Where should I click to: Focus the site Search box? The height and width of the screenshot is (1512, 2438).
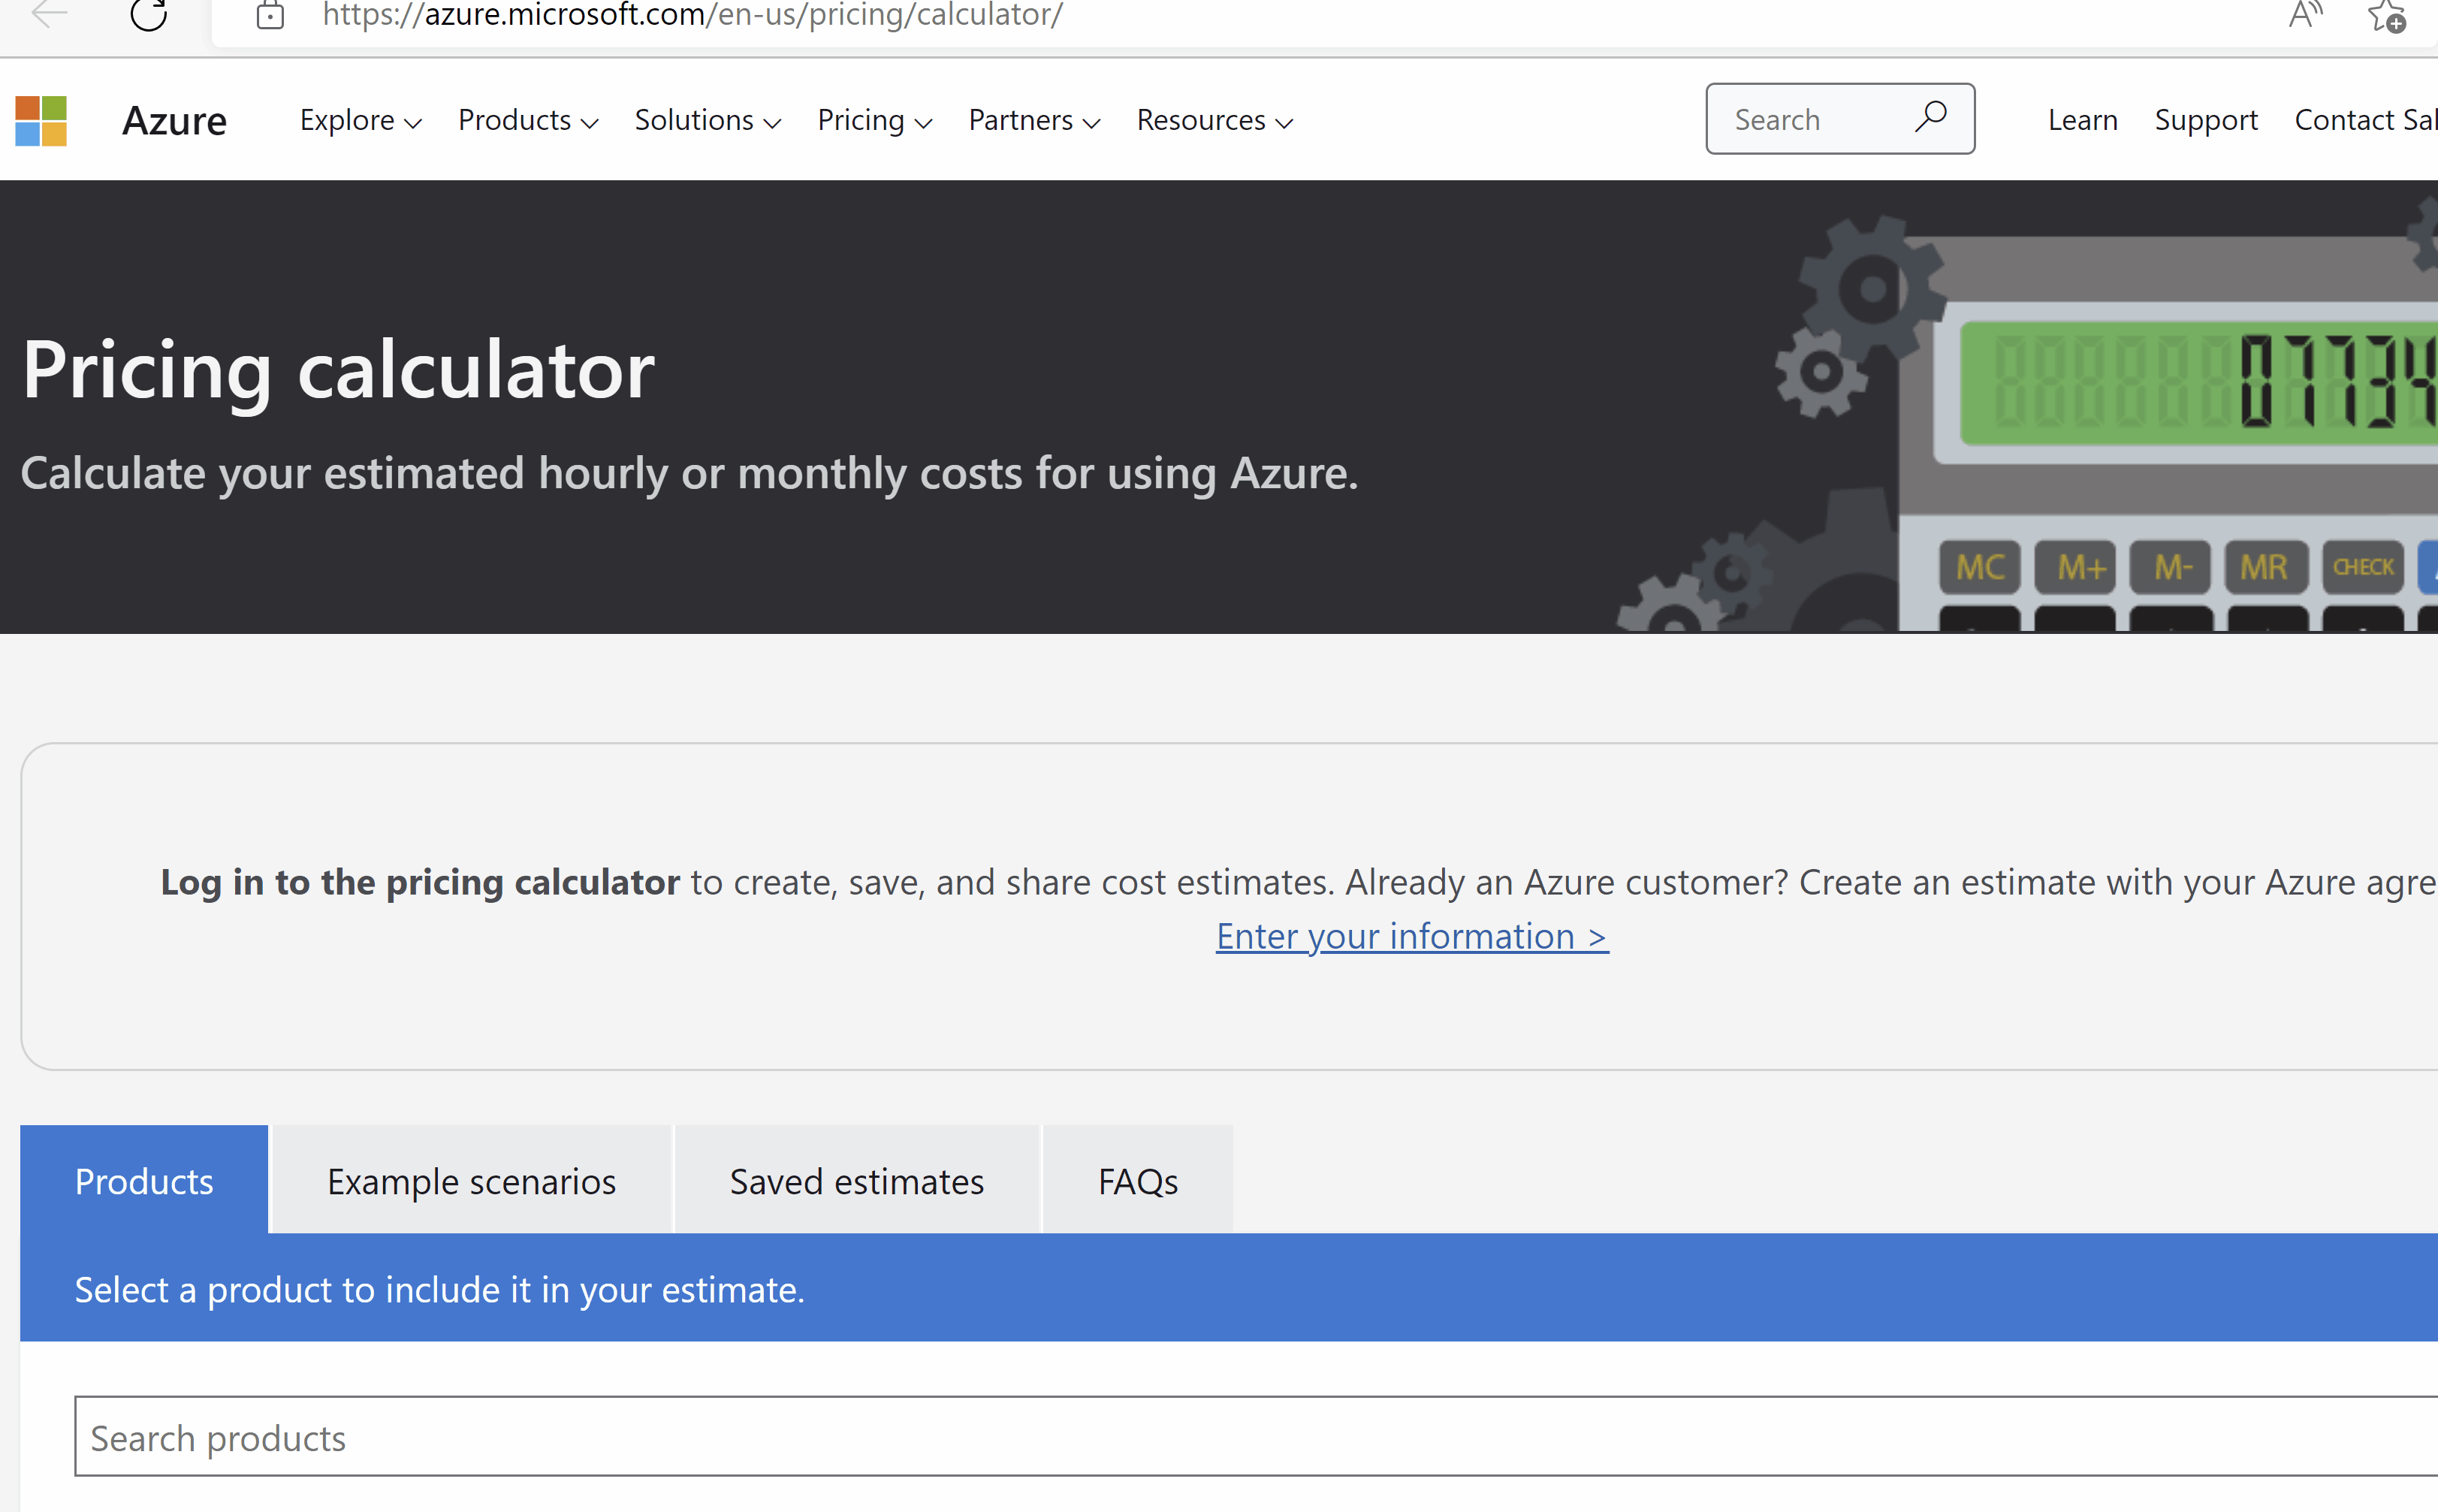click(x=1840, y=119)
